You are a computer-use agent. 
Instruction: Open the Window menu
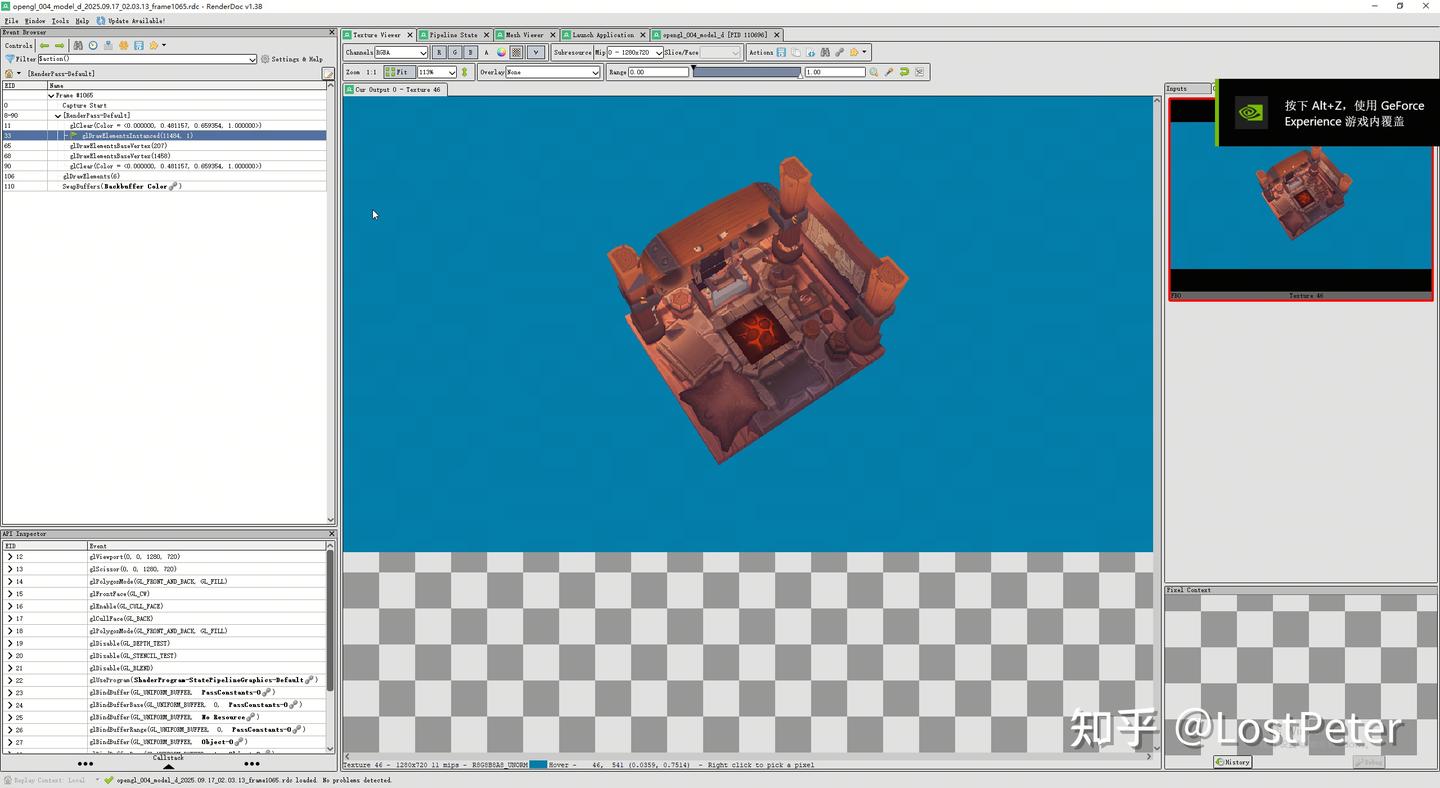tap(35, 20)
